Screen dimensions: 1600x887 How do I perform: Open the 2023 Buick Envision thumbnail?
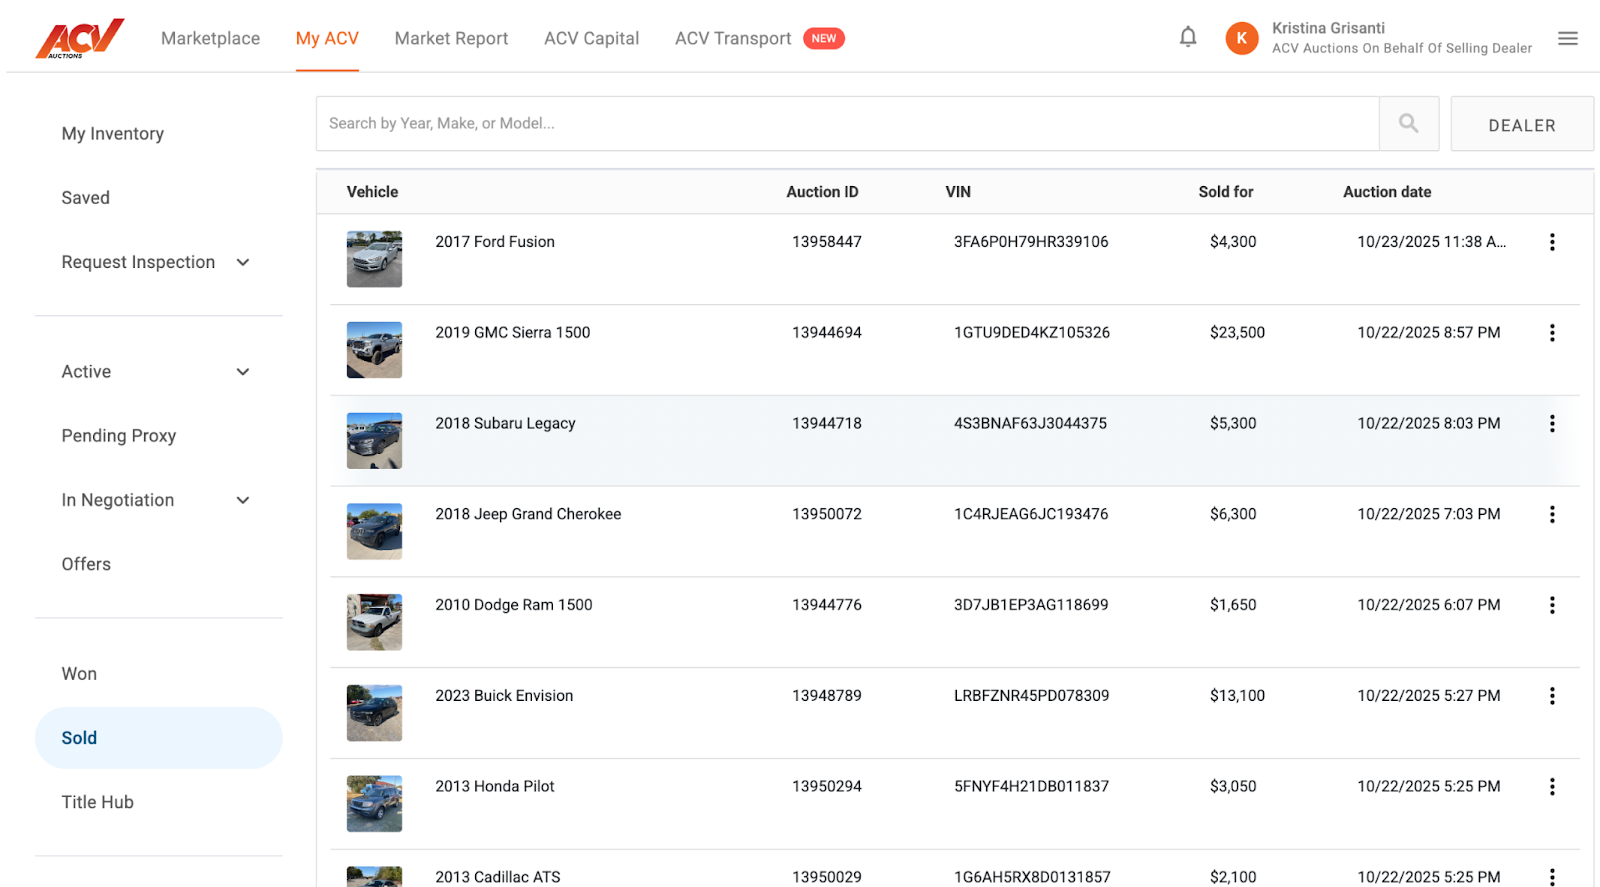click(x=374, y=713)
